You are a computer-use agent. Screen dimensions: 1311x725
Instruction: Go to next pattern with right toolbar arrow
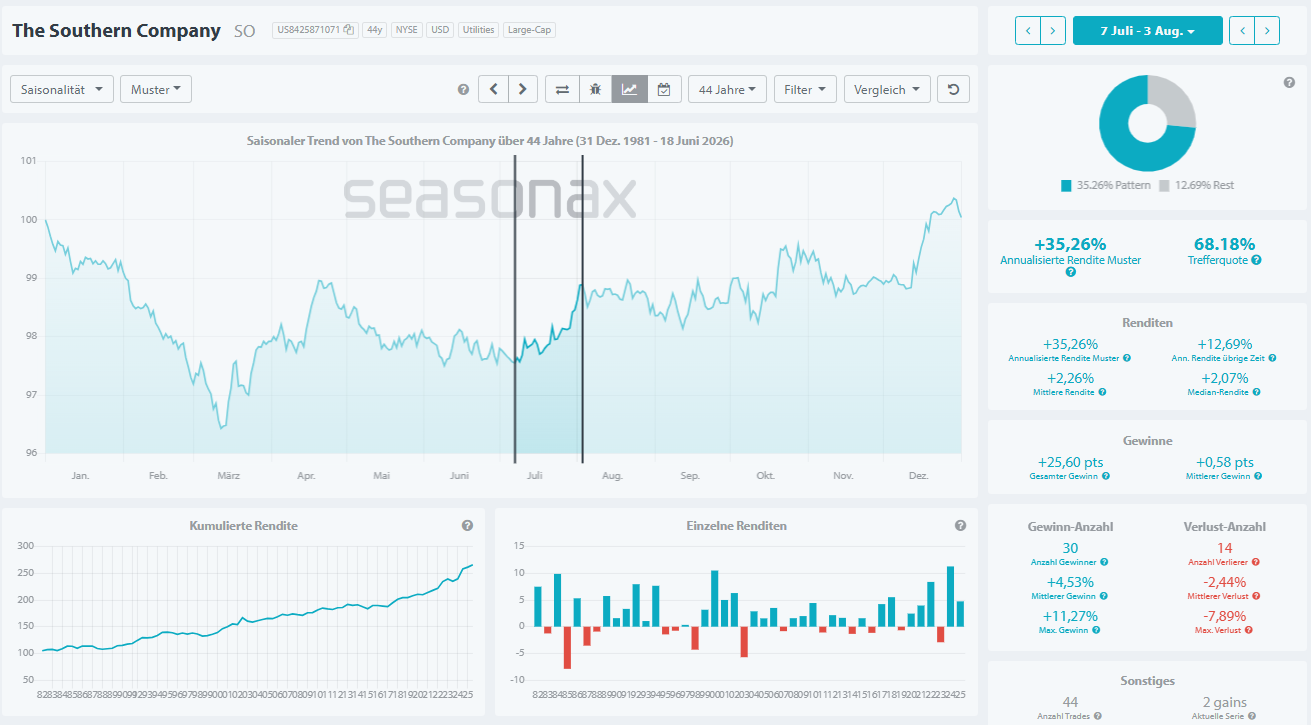click(523, 89)
